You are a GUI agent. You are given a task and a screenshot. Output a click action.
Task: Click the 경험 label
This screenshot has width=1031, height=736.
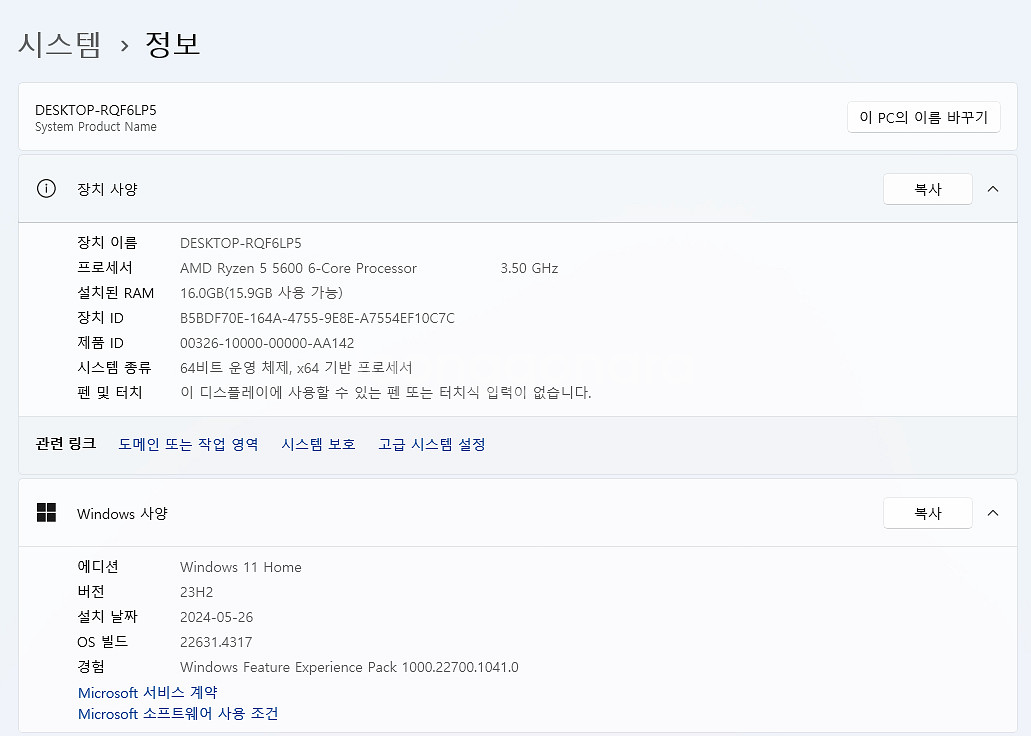coord(91,667)
